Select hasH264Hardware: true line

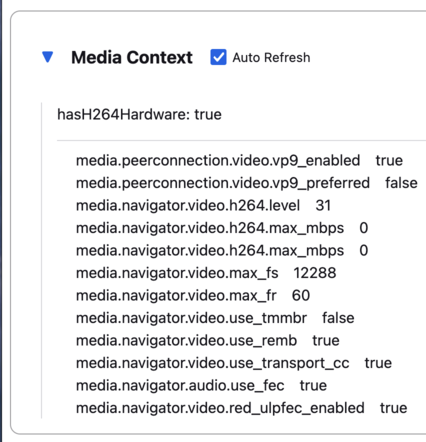[139, 114]
